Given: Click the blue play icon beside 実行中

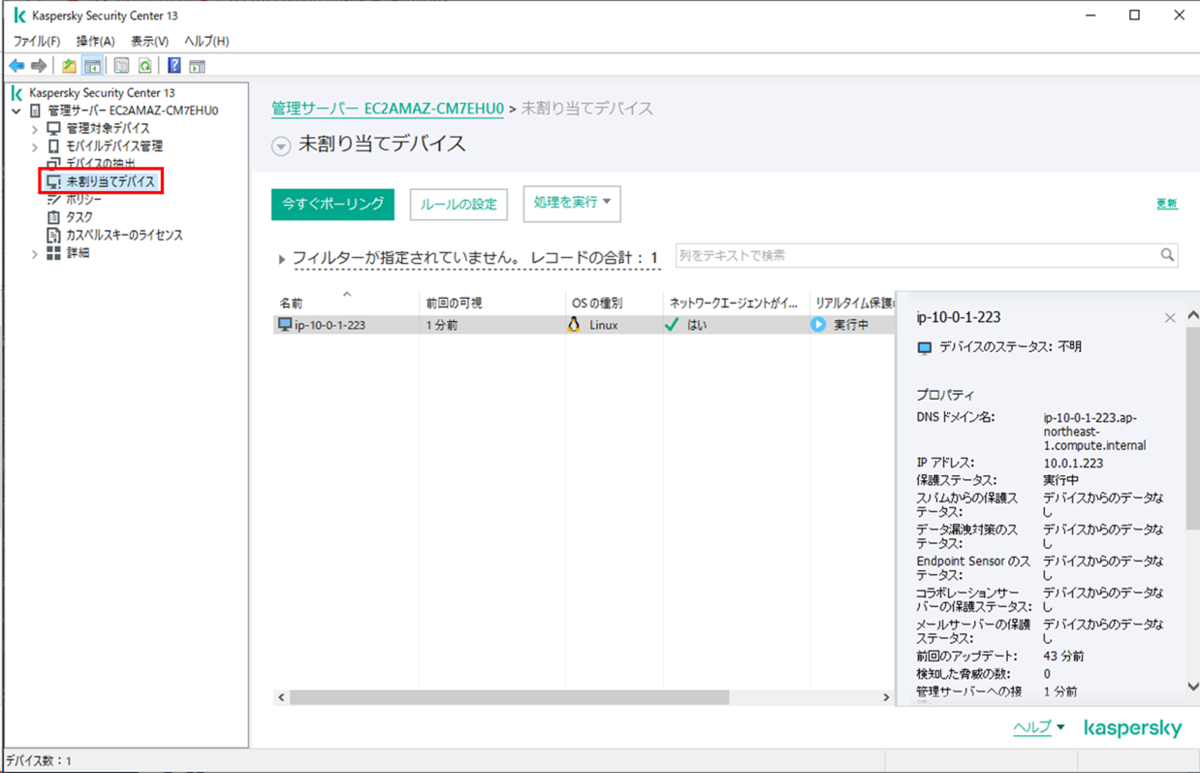Looking at the screenshot, I should click(818, 325).
